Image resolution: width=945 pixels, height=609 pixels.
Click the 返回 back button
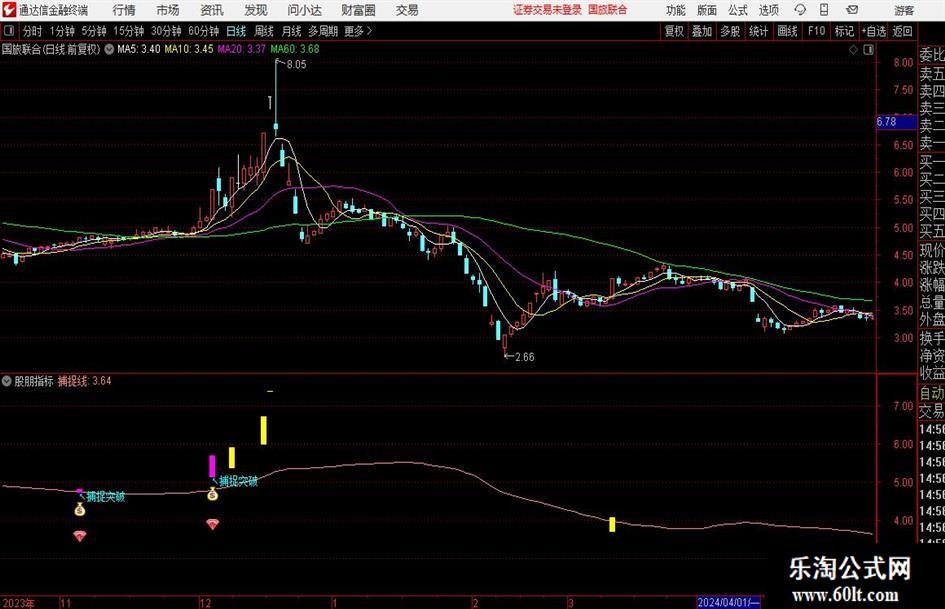pos(902,31)
